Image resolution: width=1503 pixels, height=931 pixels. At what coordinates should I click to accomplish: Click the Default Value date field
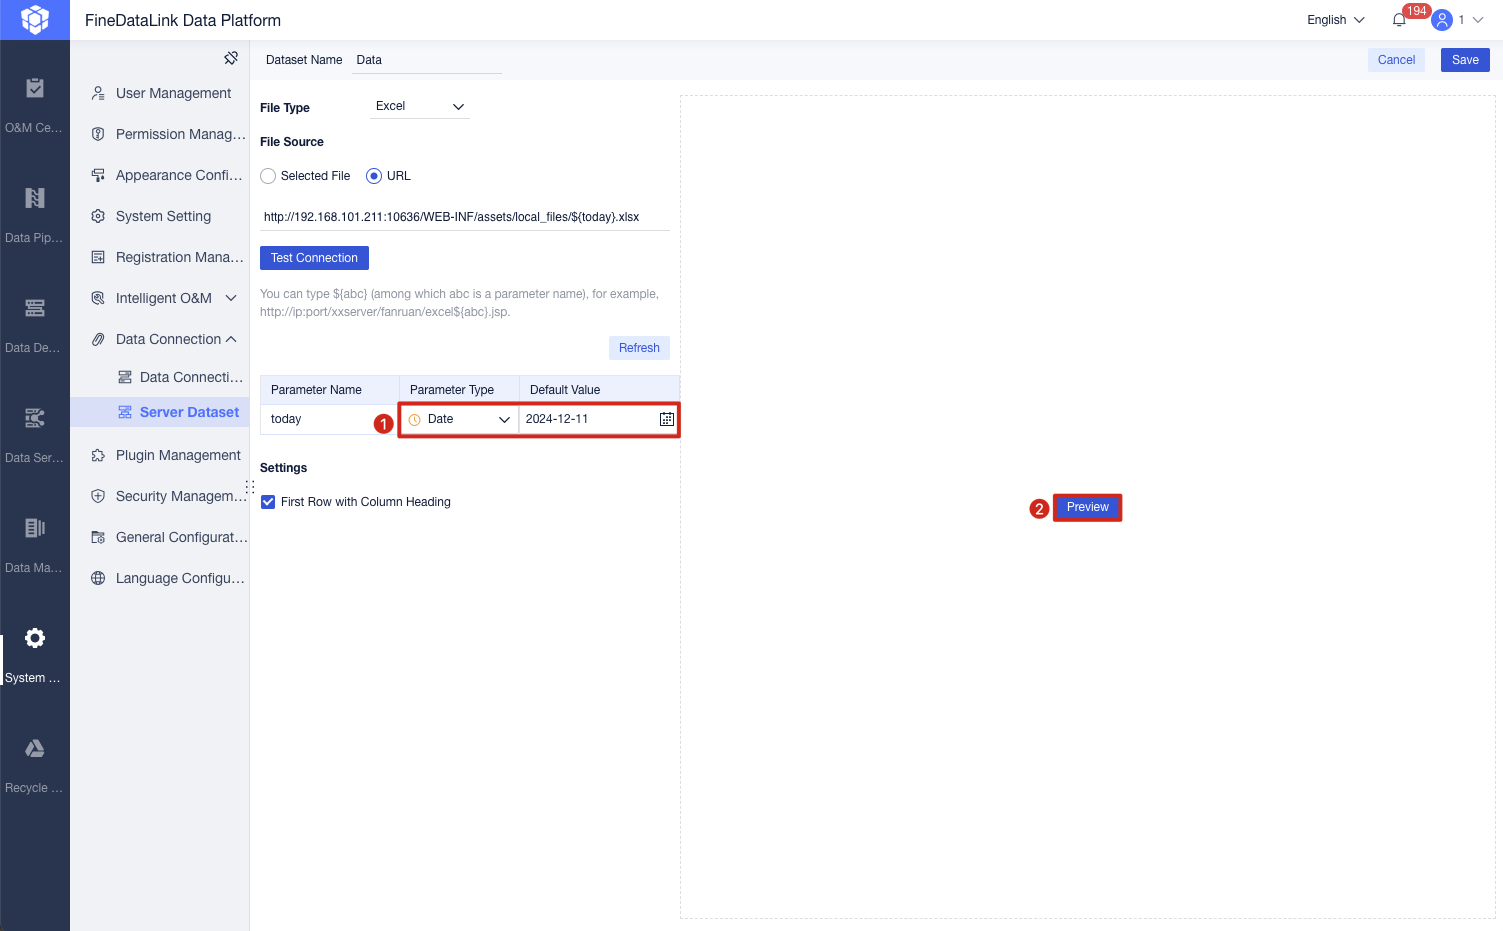(x=598, y=419)
